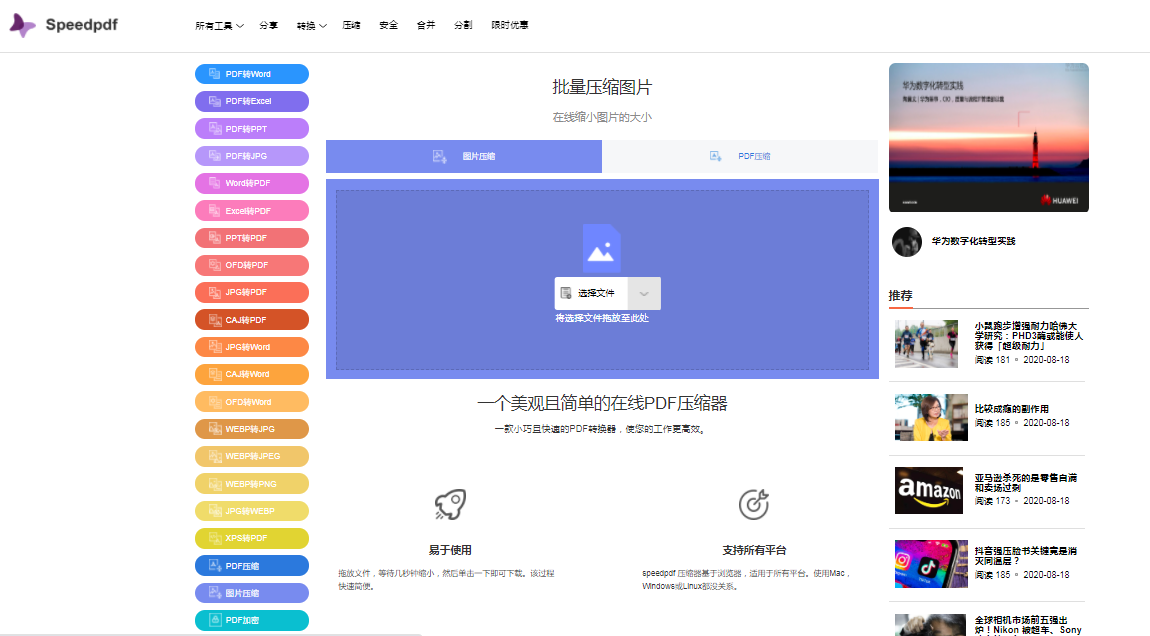The height and width of the screenshot is (636, 1150).
Task: Open the runners article thumbnail
Action: [x=926, y=343]
